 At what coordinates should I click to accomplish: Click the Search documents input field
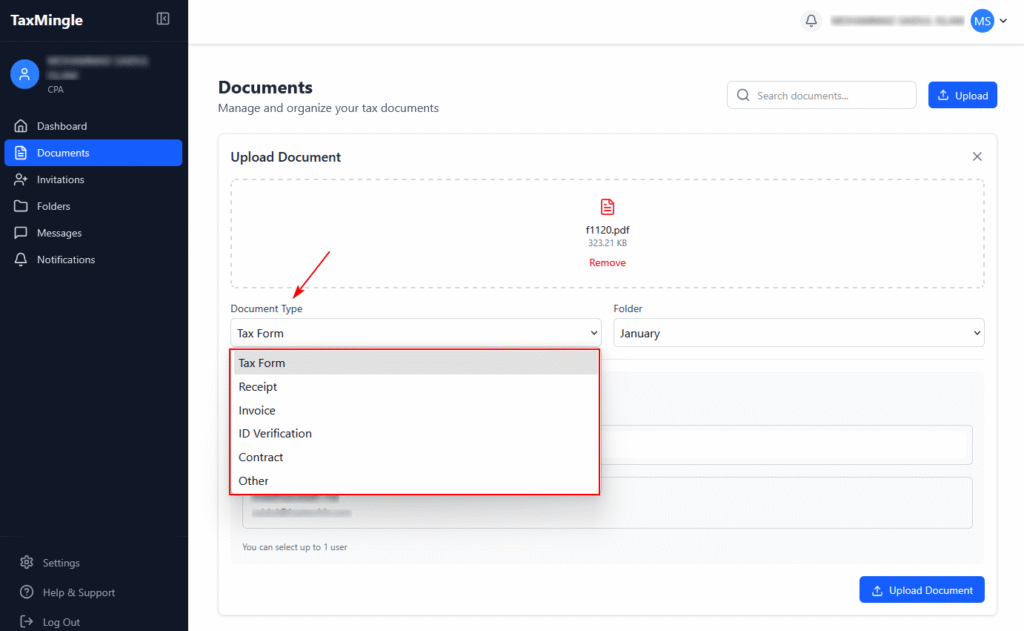830,96
